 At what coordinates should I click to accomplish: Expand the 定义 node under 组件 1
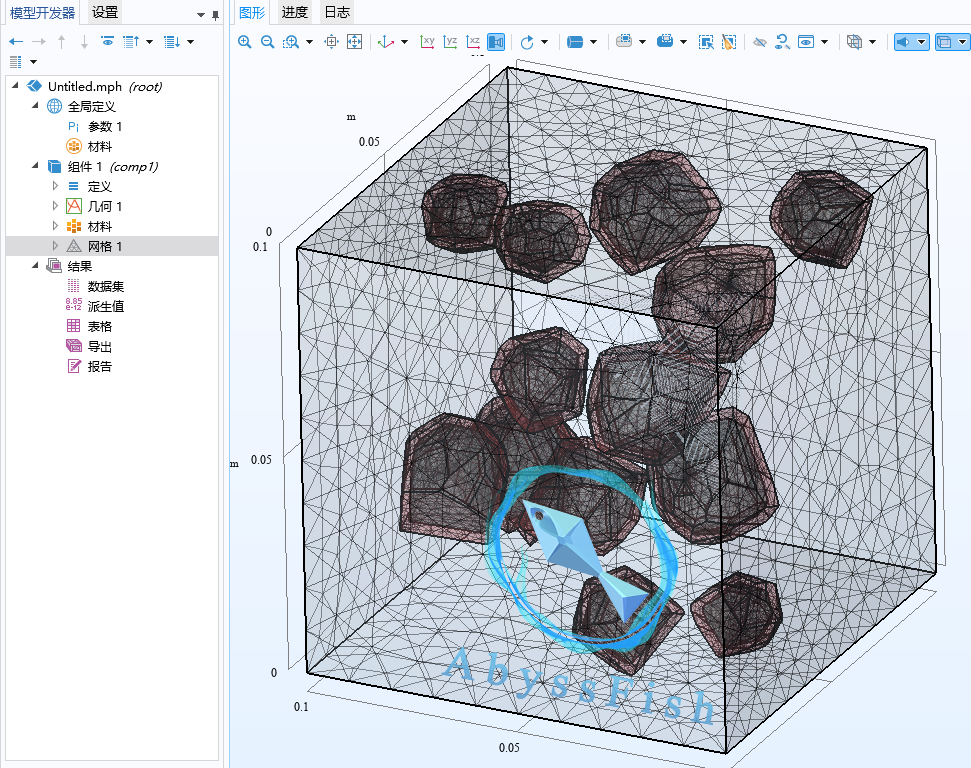pos(55,187)
